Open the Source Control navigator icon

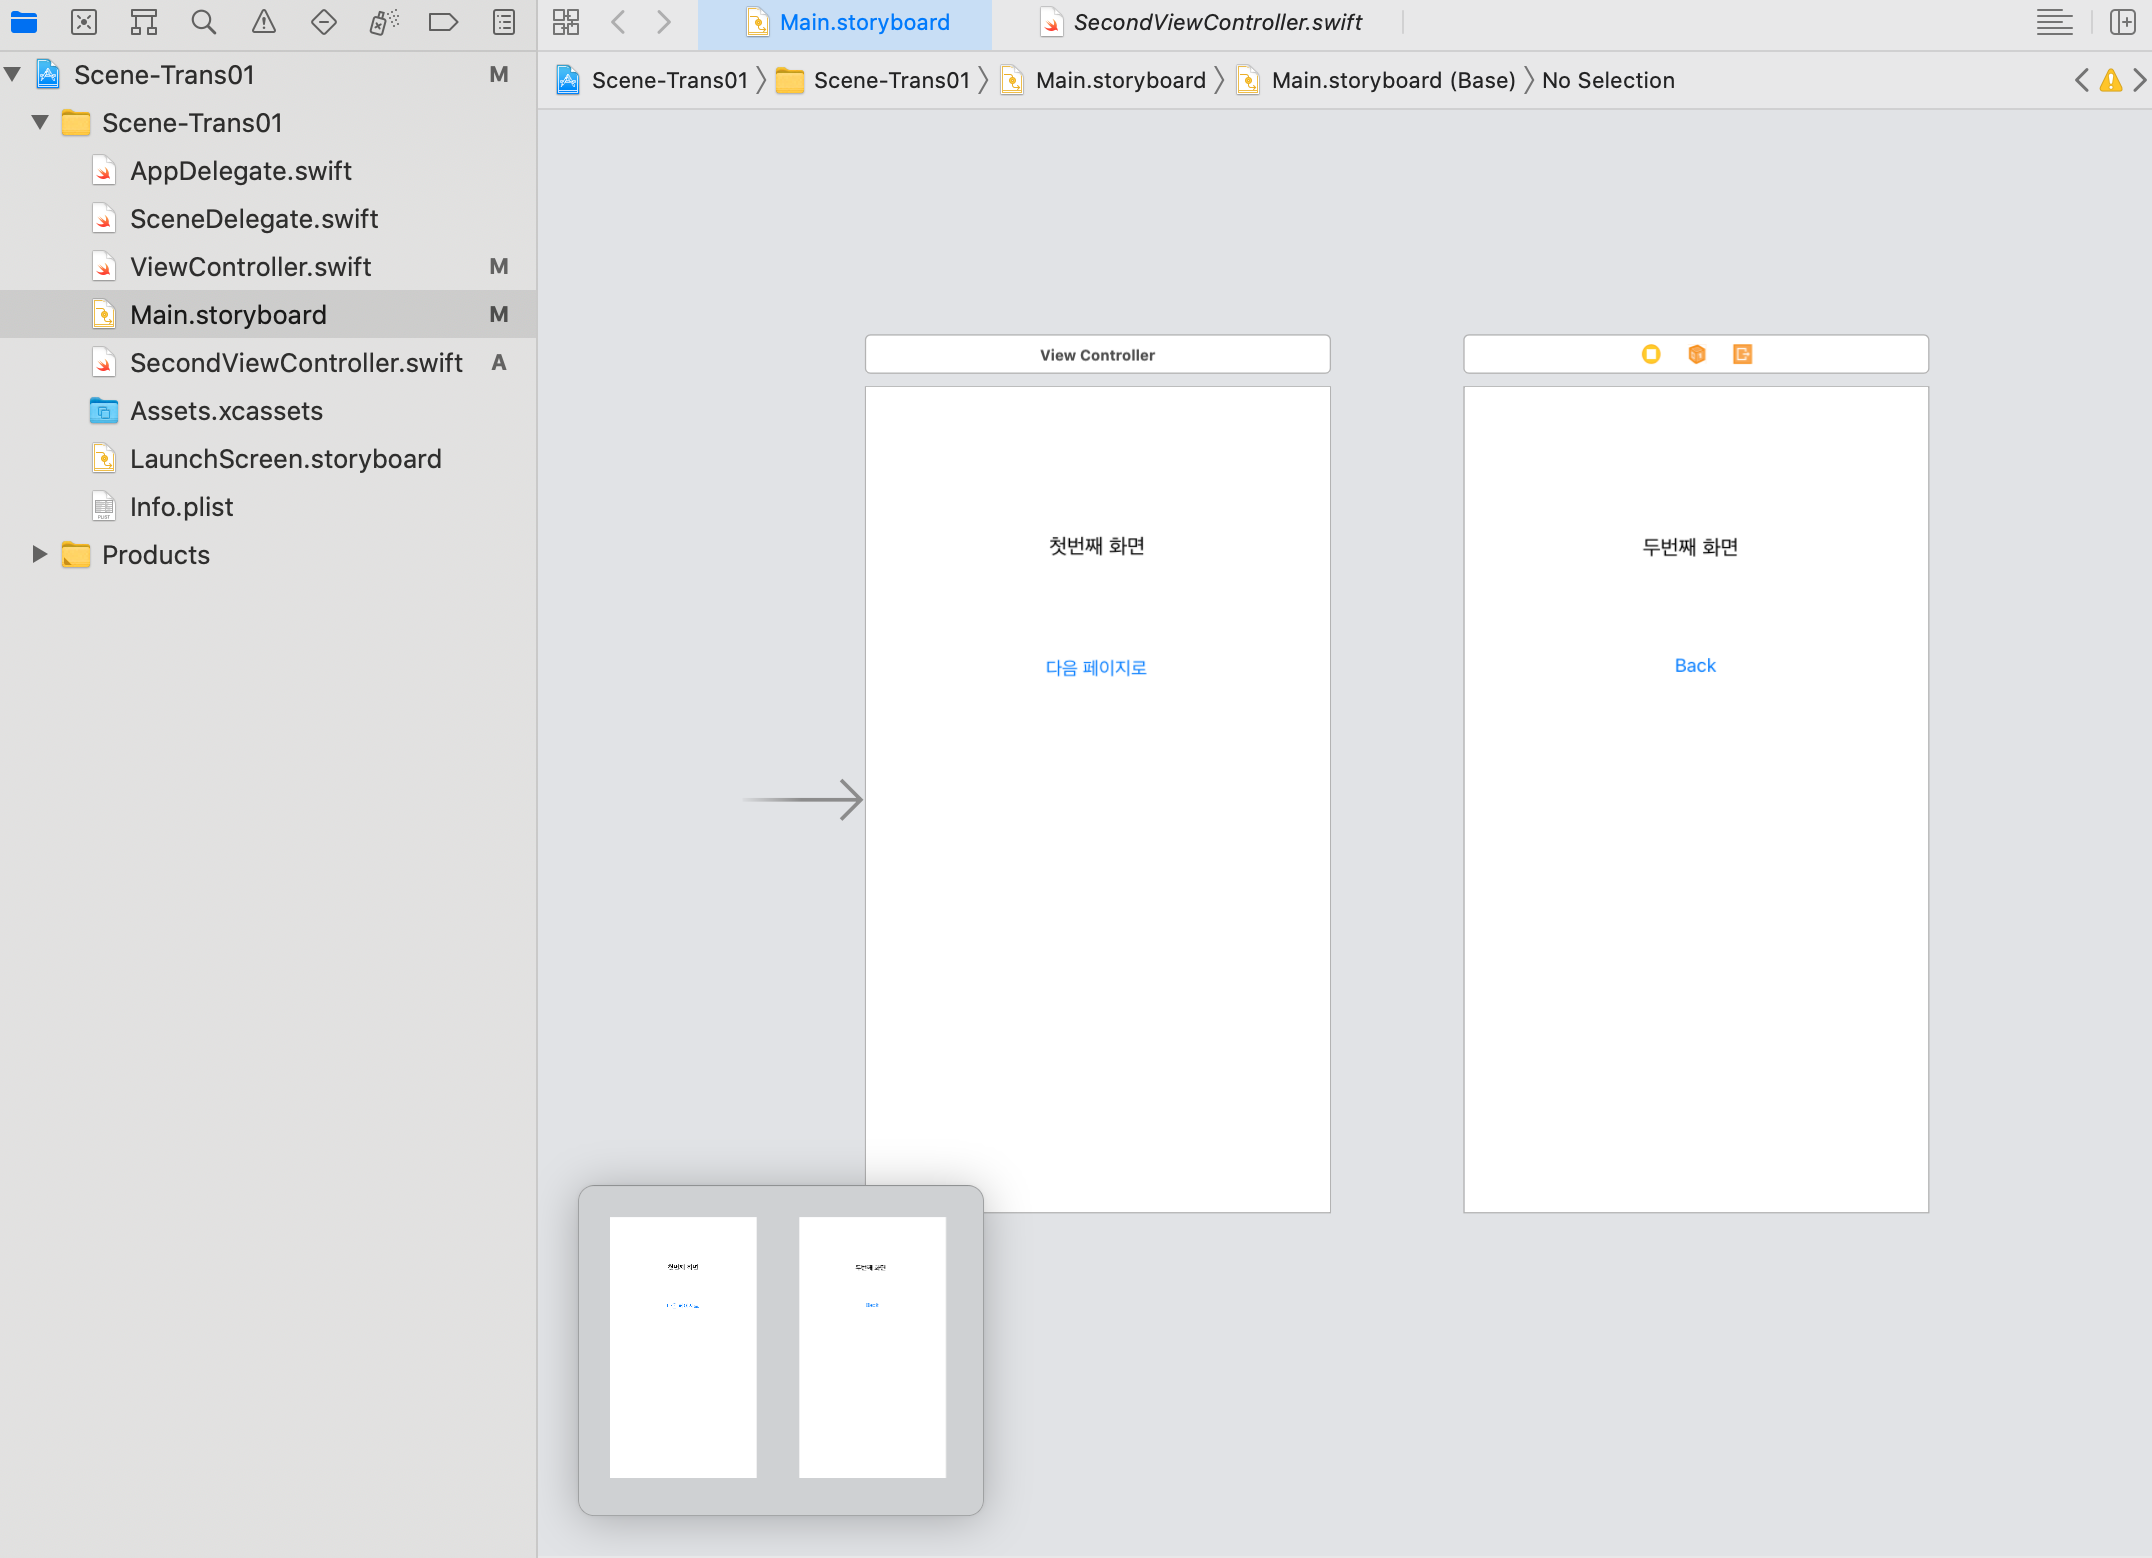[x=84, y=22]
